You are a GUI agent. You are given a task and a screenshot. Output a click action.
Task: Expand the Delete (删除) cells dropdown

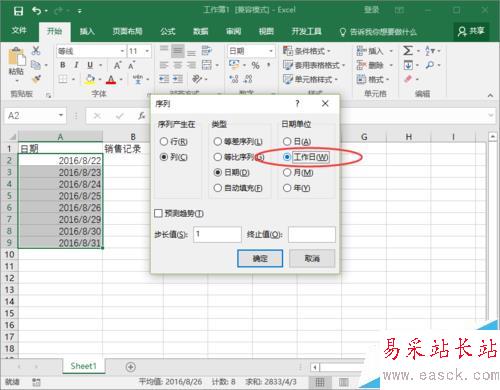tap(391, 65)
